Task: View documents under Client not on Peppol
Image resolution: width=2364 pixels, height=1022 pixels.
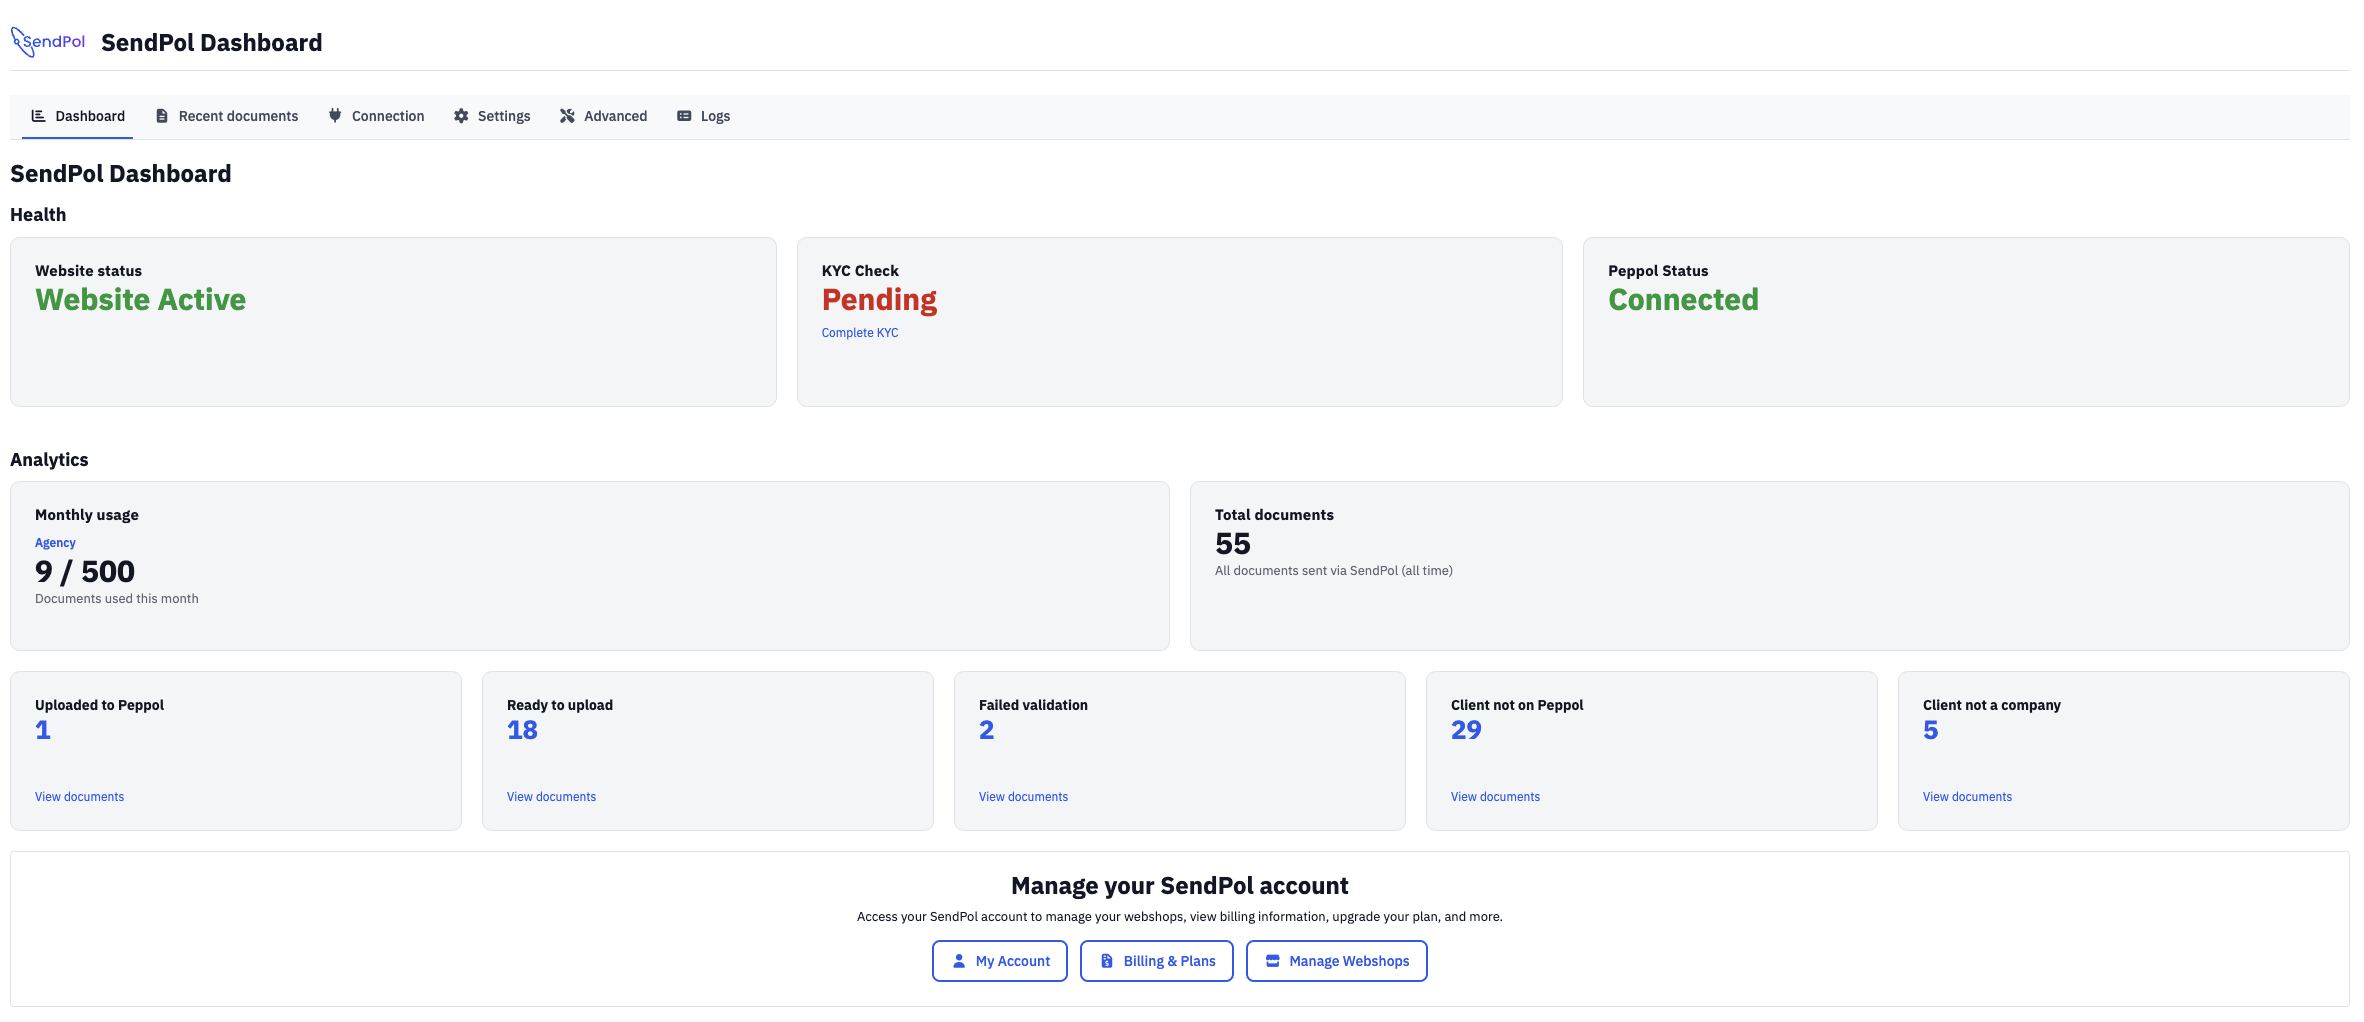Action: click(1495, 797)
